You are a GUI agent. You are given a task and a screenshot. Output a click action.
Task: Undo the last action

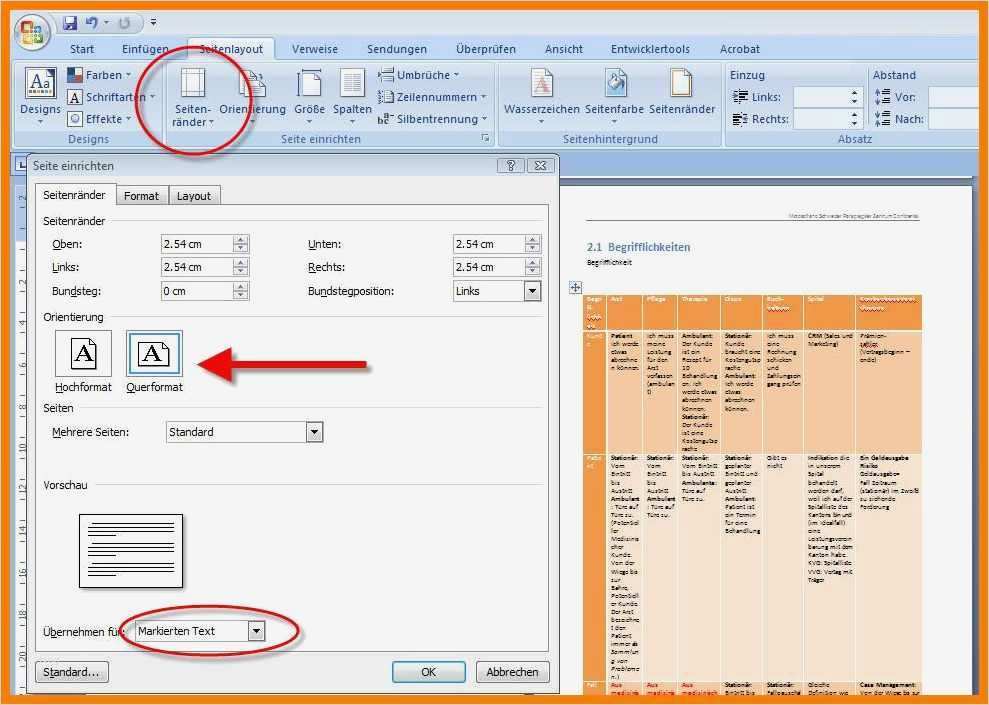92,23
